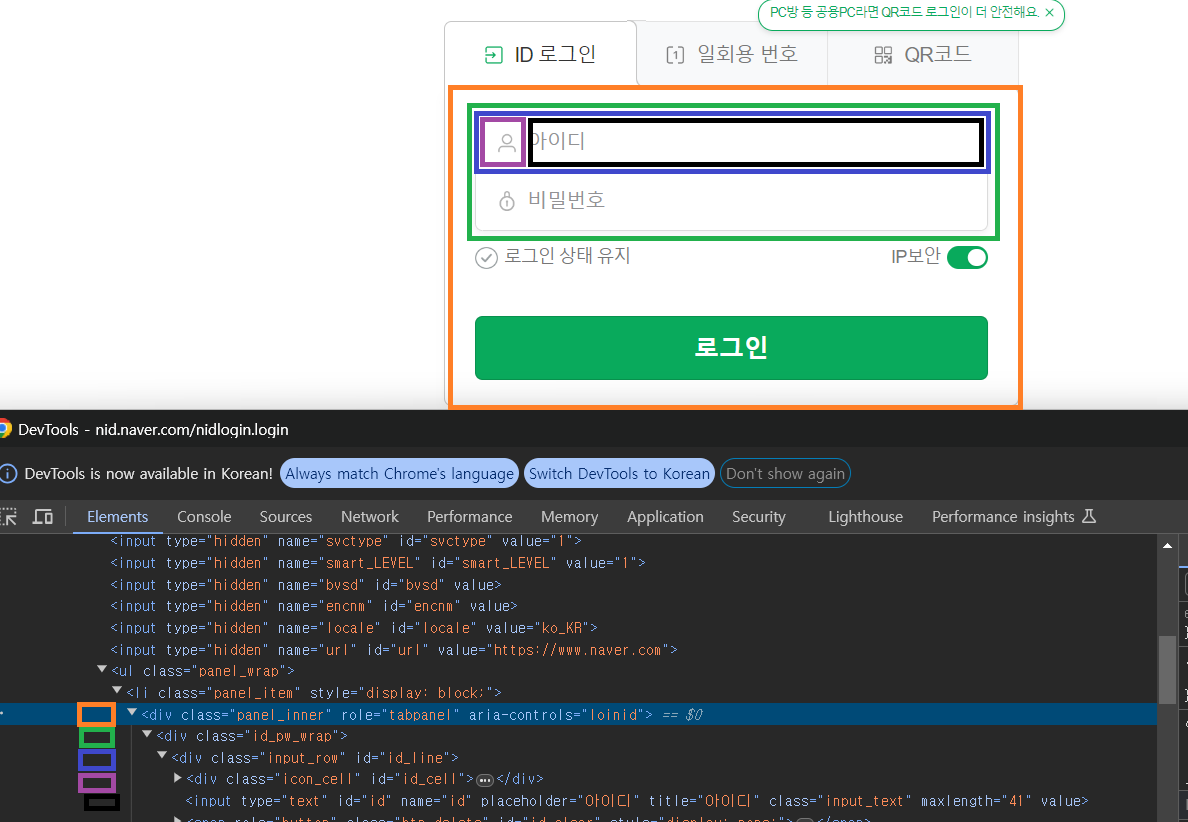Click Always match Chrome's language
Image resolution: width=1188 pixels, height=822 pixels.
tap(399, 474)
